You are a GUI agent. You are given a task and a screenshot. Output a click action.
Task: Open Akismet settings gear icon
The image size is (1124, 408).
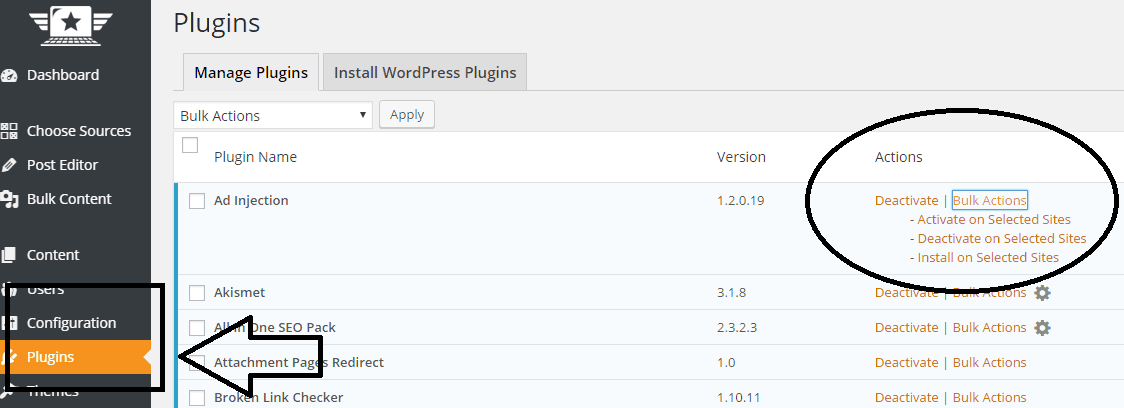click(x=1042, y=293)
